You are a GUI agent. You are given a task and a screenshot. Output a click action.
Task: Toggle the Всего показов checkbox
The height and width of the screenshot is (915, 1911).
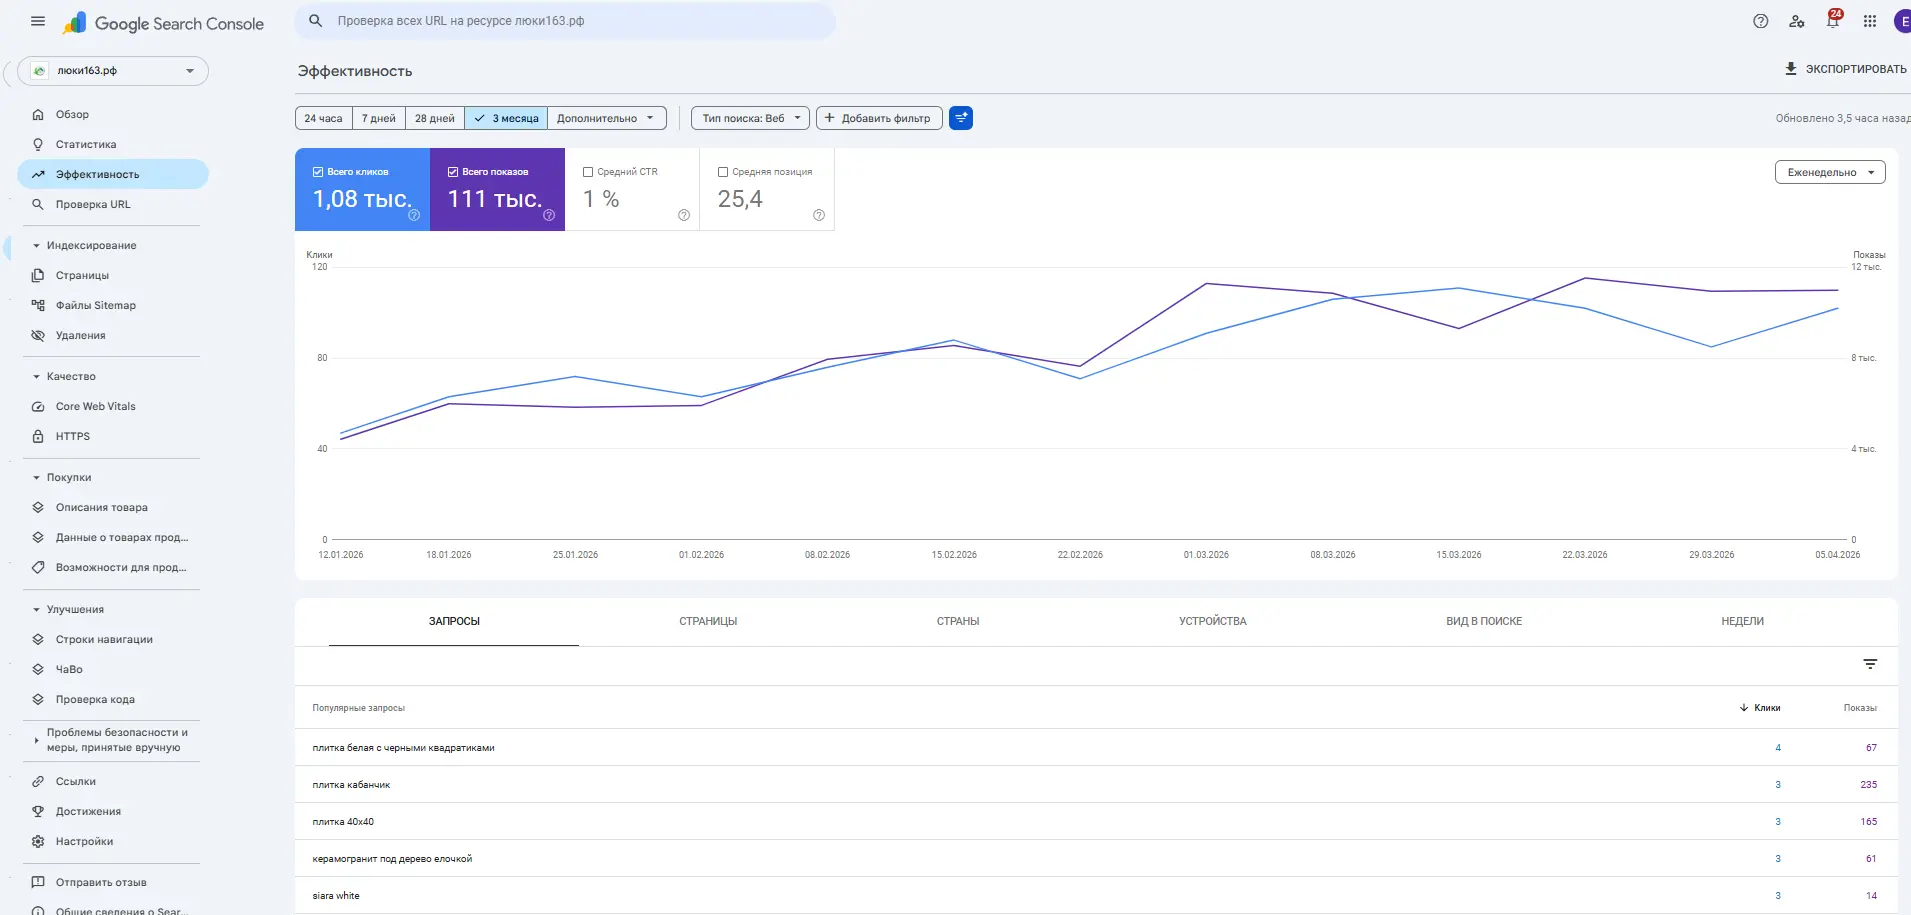click(453, 172)
